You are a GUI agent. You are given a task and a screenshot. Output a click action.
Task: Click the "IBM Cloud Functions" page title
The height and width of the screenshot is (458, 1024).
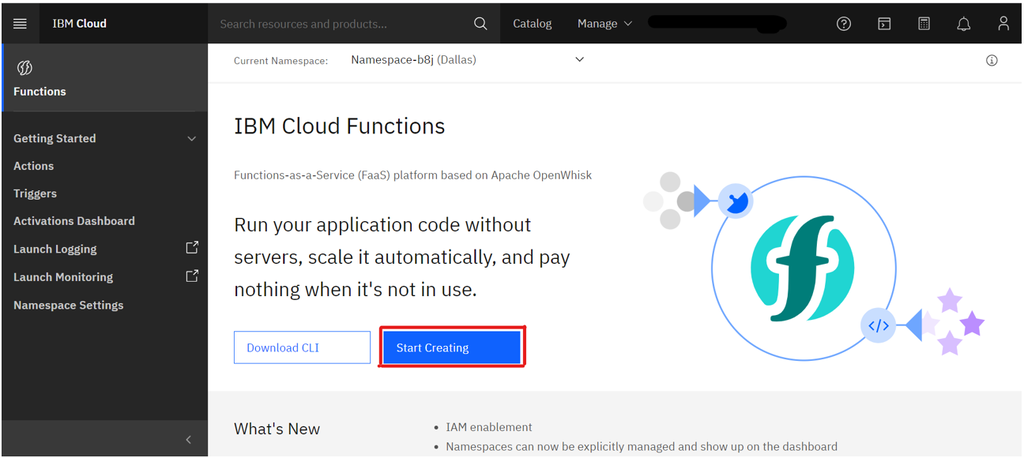[x=339, y=125]
